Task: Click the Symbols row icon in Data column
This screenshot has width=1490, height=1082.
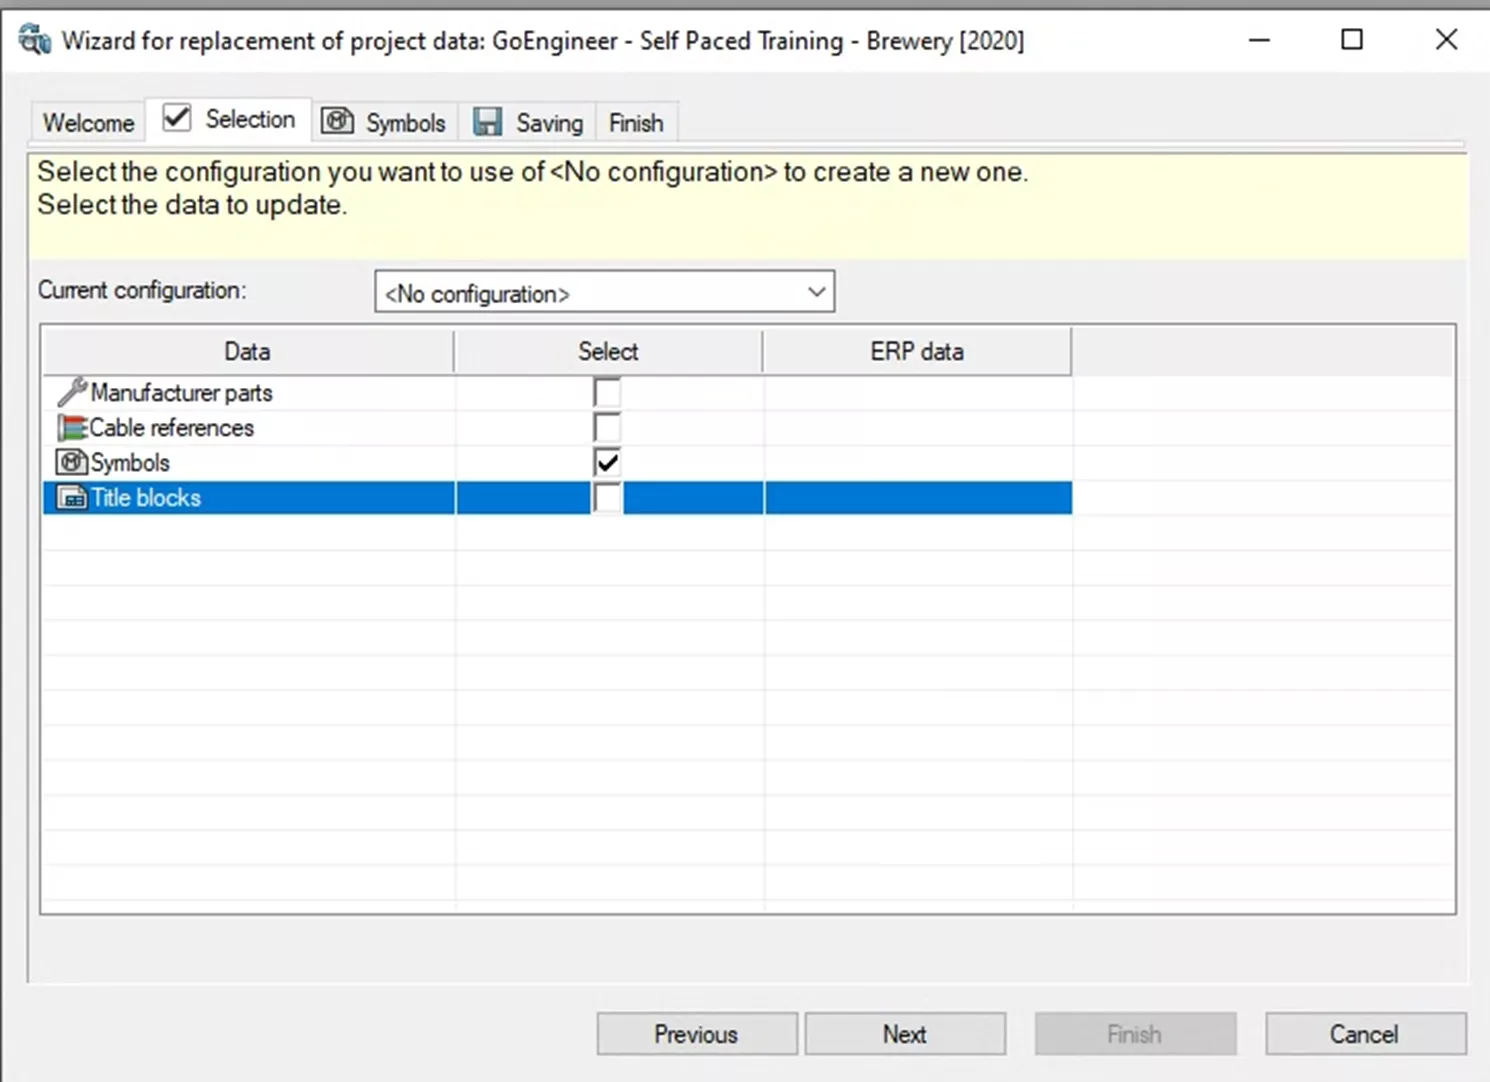Action: pos(72,463)
